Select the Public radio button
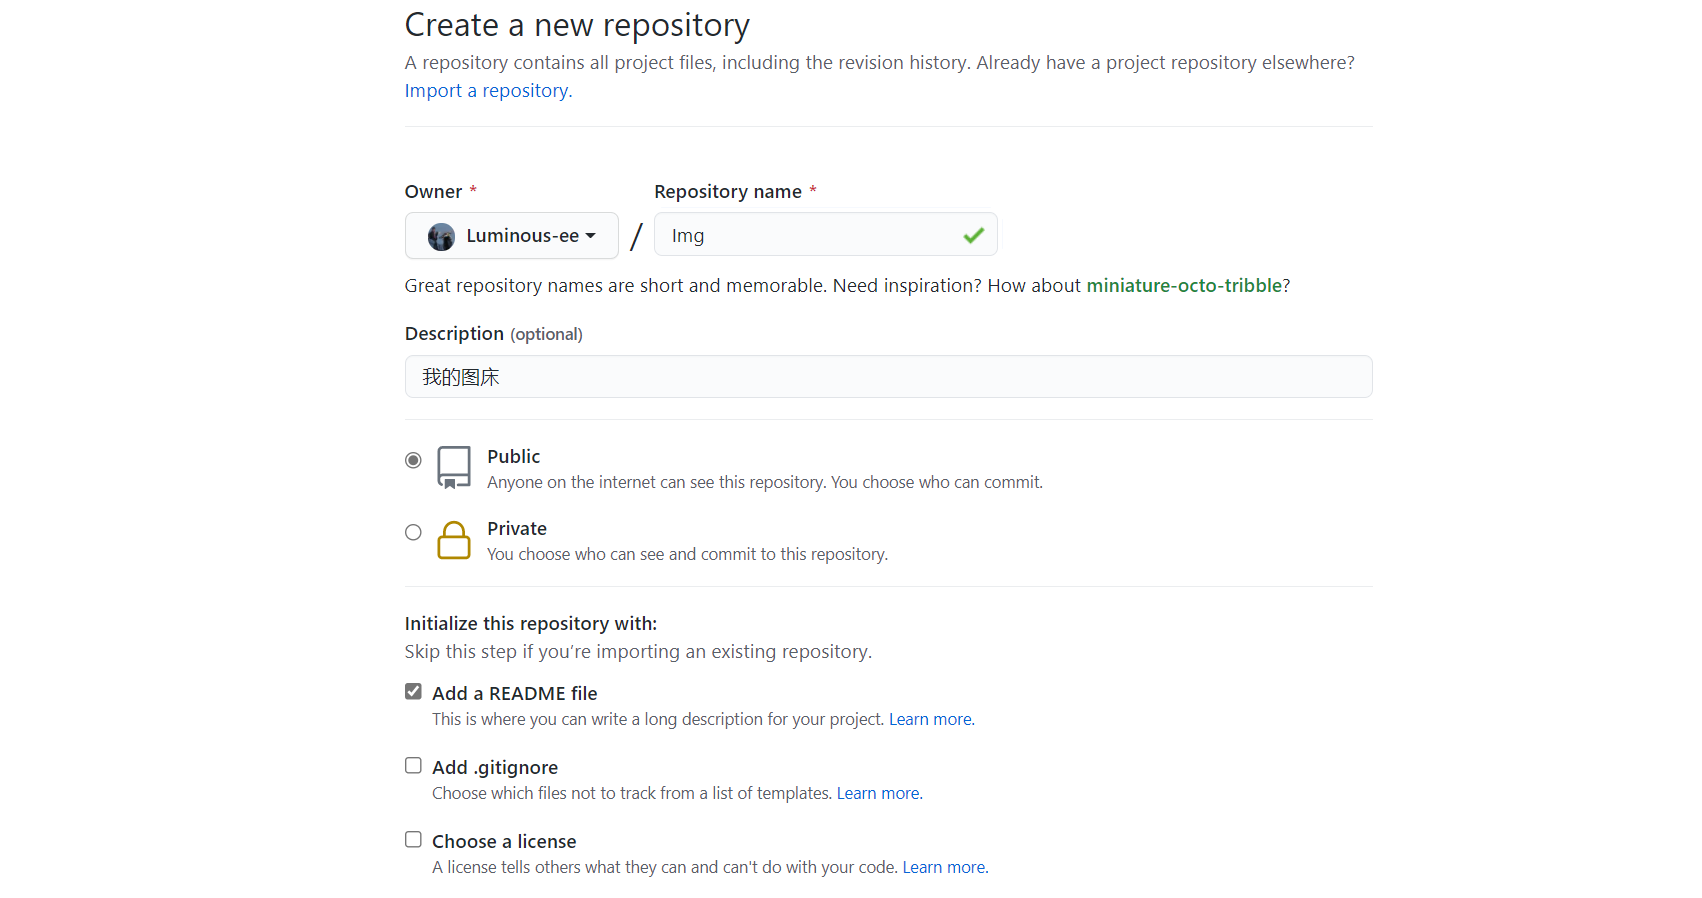 click(x=413, y=460)
